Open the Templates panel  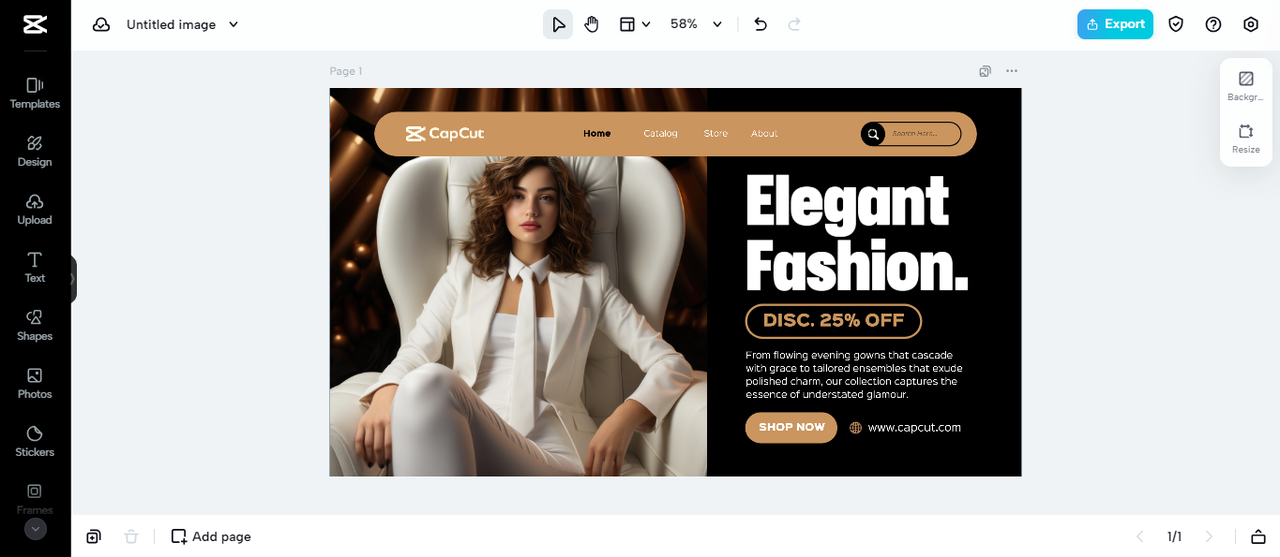coord(35,93)
